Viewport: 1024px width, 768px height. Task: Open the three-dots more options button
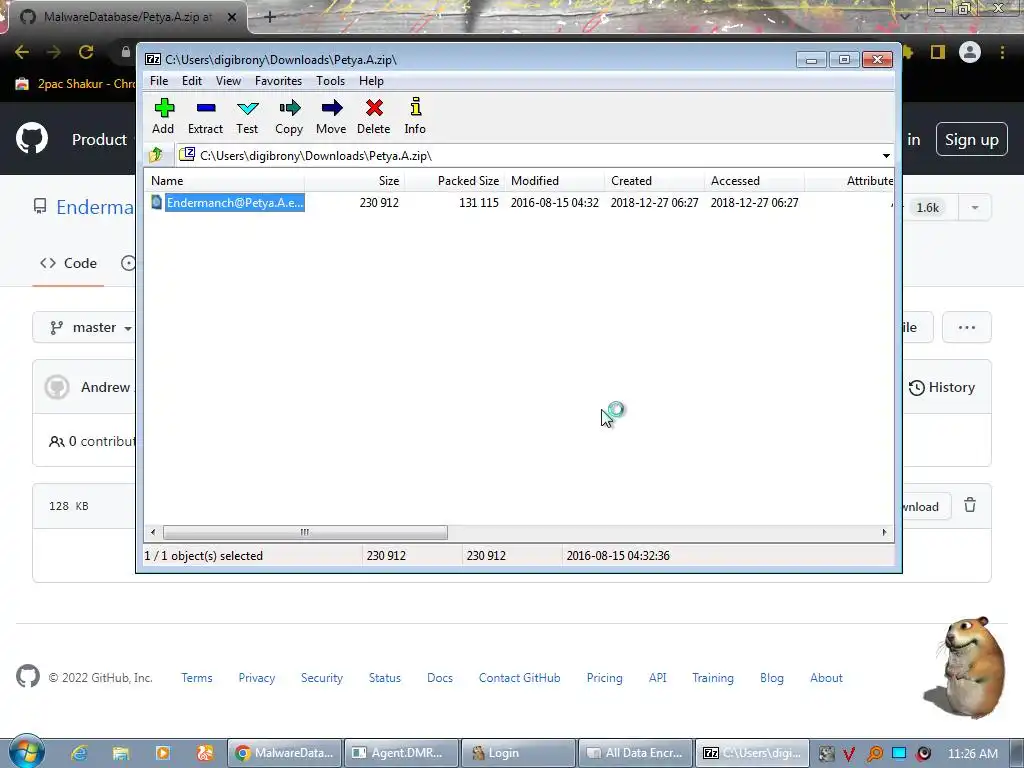pyautogui.click(x=967, y=327)
